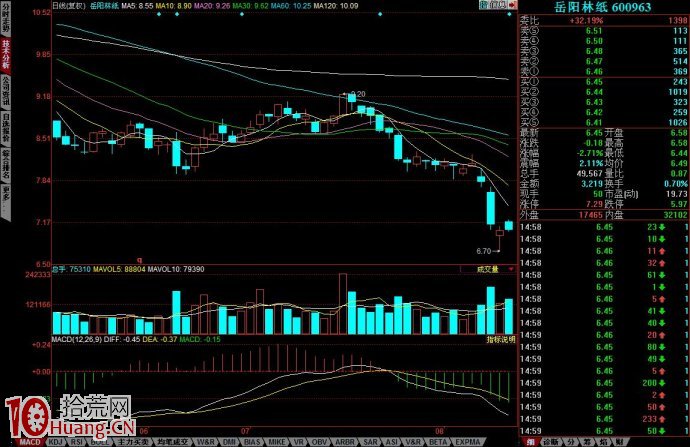
Task: Click the 卖① ask price 6.46
Action: (x=594, y=71)
